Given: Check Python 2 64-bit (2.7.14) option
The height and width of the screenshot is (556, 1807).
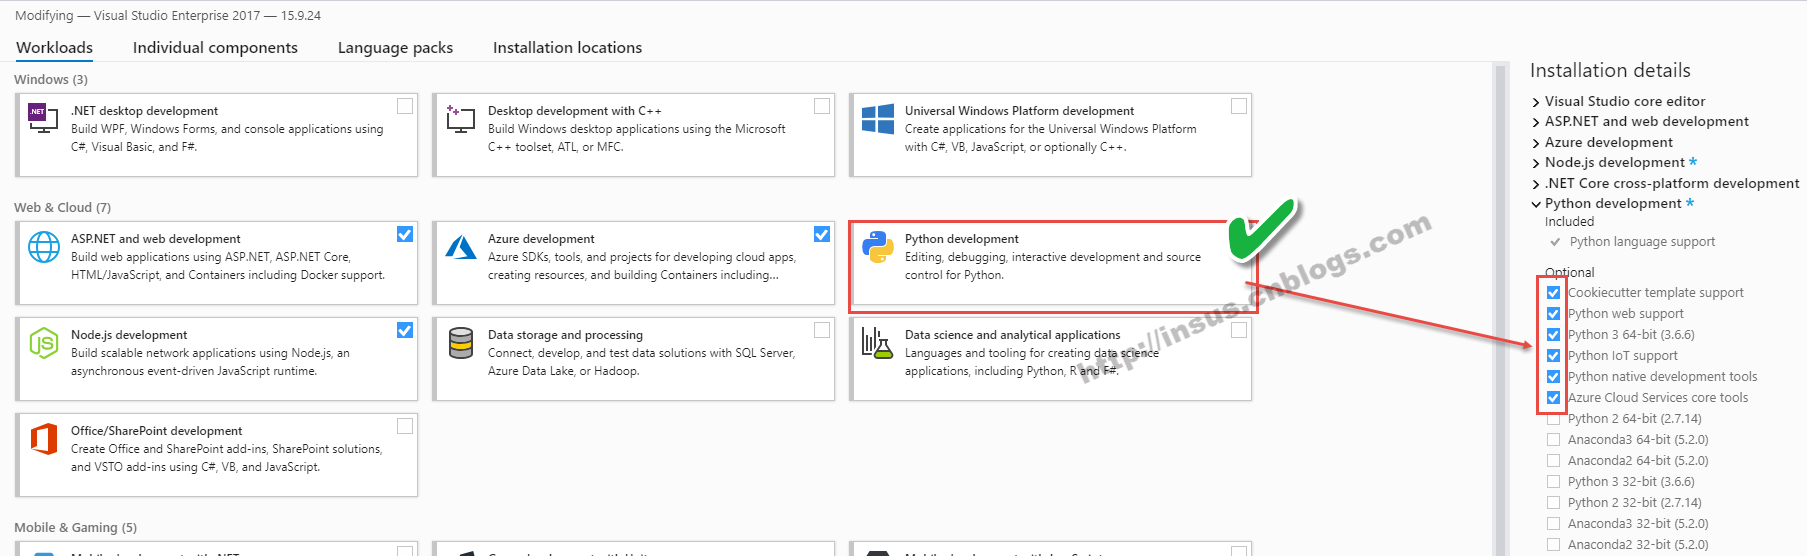Looking at the screenshot, I should pyautogui.click(x=1553, y=419).
